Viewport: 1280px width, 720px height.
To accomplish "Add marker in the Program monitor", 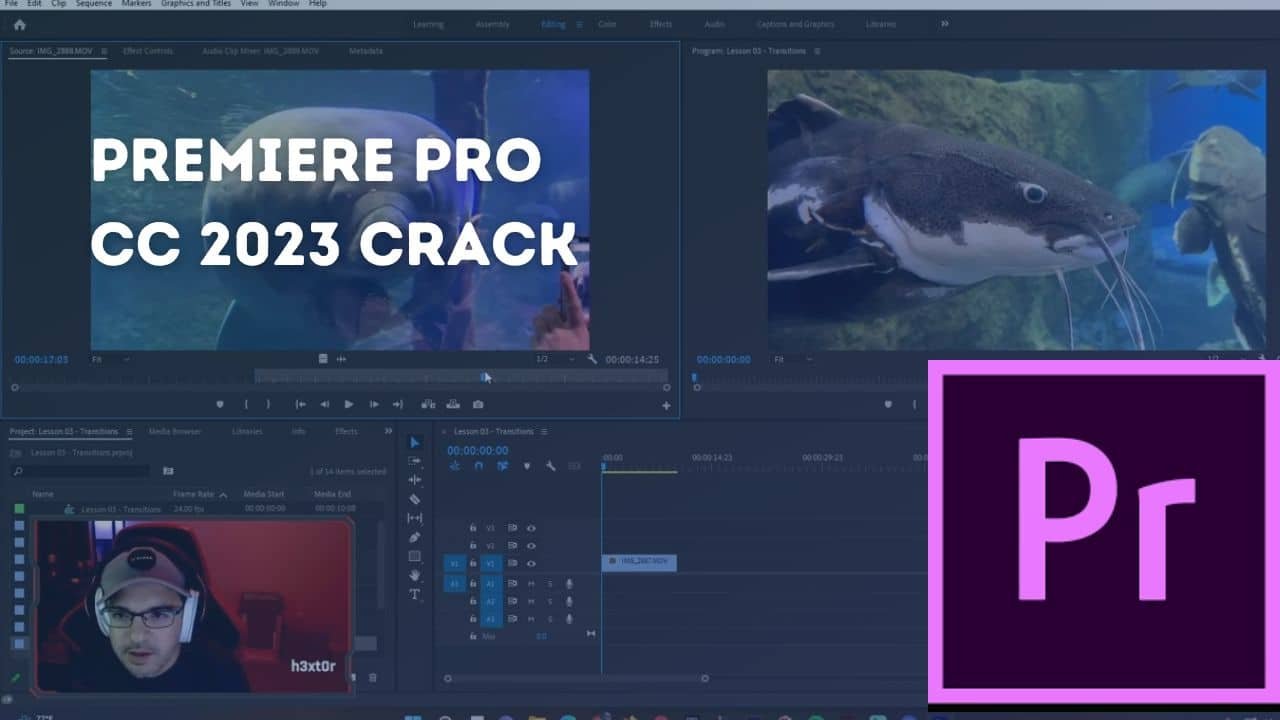I will click(888, 404).
